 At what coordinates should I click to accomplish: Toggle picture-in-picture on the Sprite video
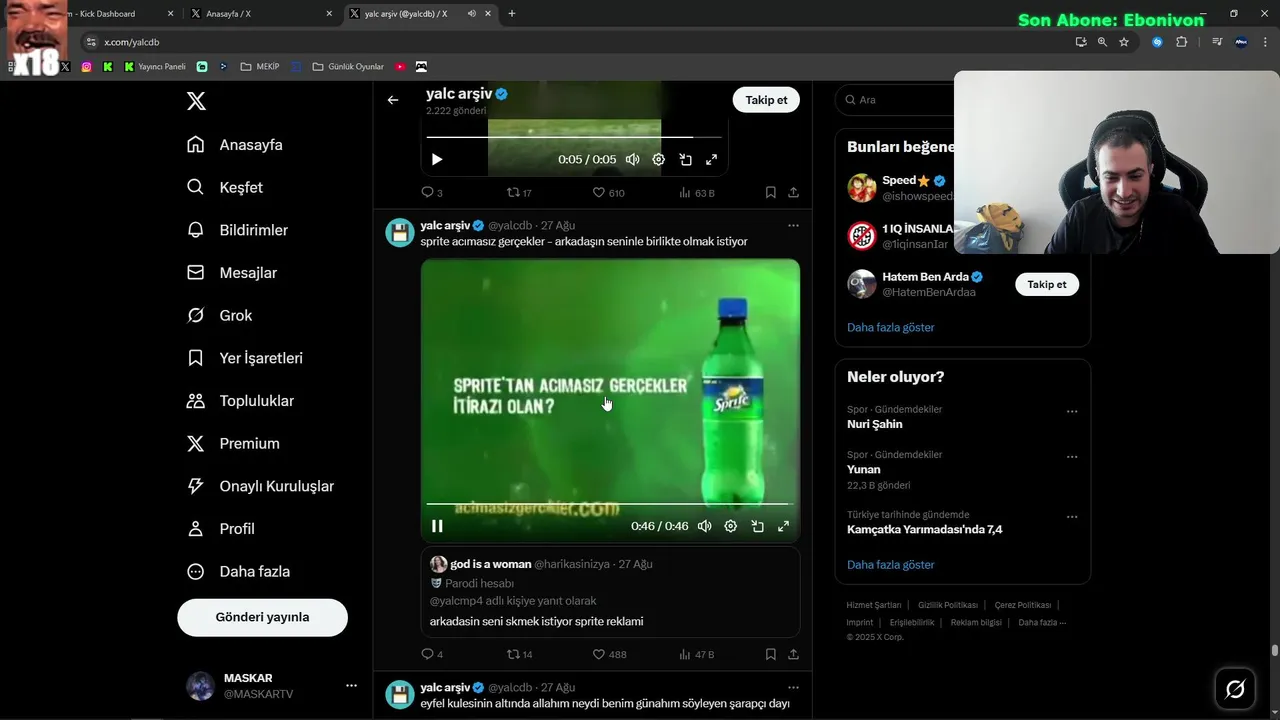(x=757, y=526)
